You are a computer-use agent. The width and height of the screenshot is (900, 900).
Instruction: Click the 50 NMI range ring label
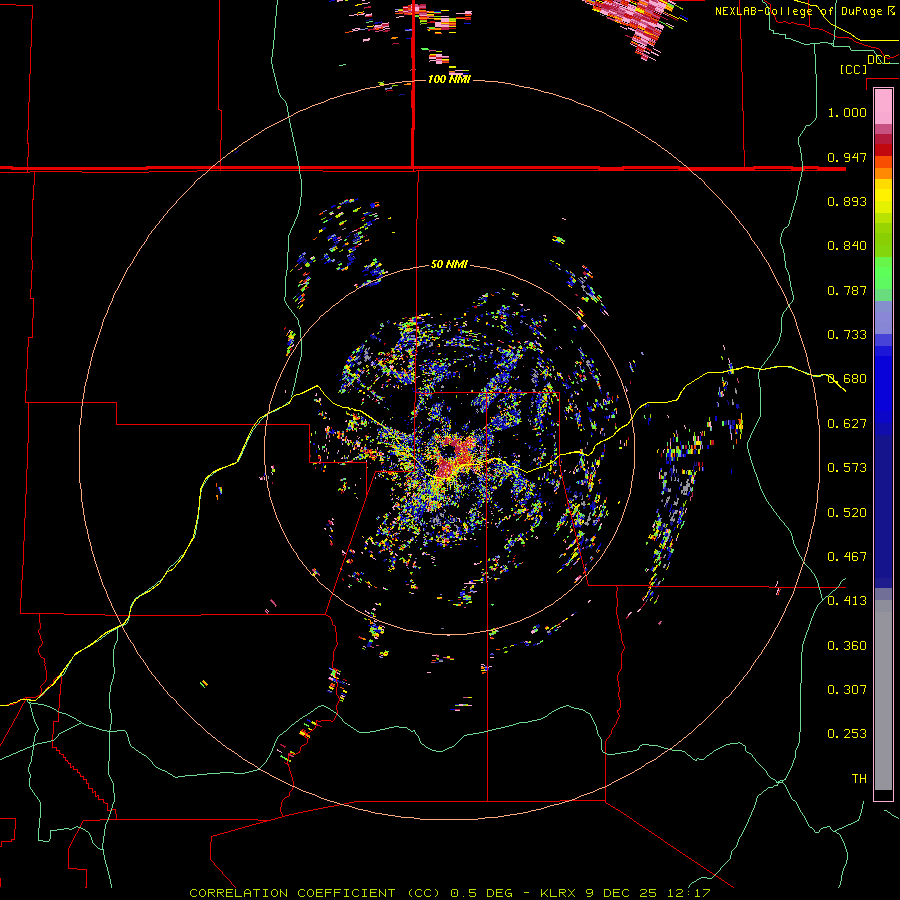pyautogui.click(x=449, y=265)
